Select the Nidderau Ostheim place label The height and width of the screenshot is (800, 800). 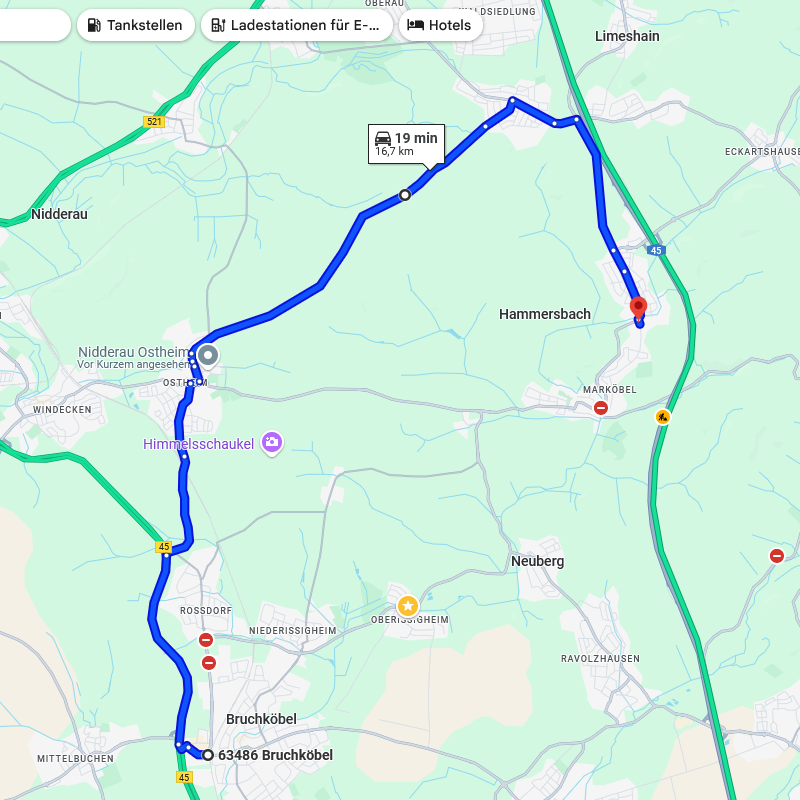(134, 352)
